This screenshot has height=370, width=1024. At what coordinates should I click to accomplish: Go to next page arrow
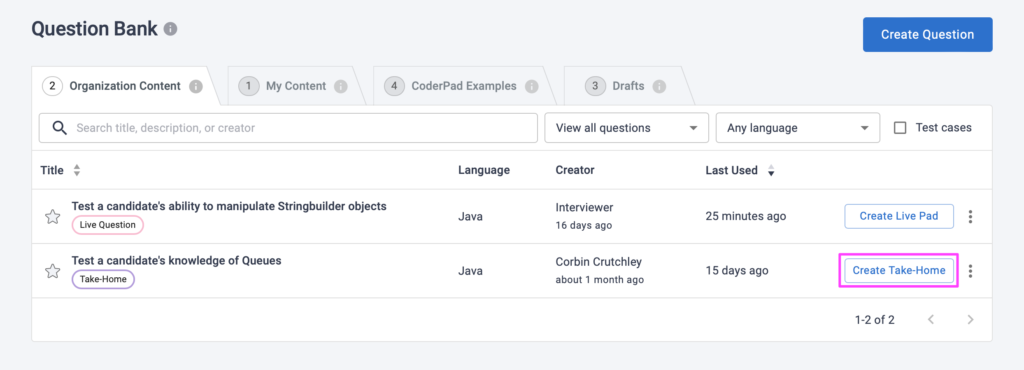click(x=970, y=320)
